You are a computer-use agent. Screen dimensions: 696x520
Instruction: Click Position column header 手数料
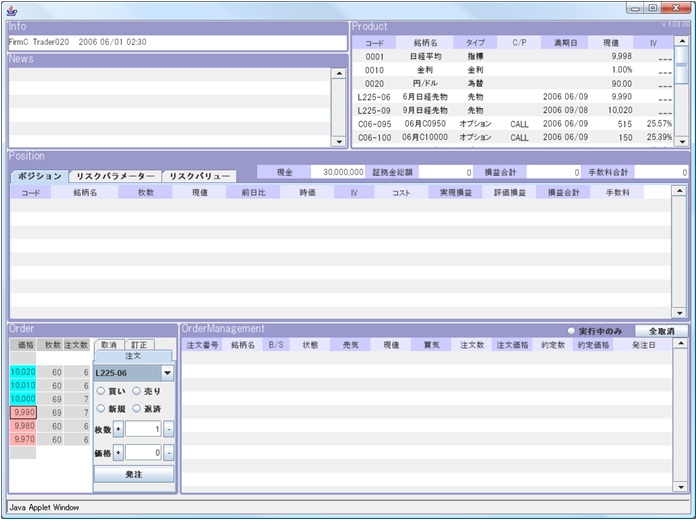(x=617, y=193)
